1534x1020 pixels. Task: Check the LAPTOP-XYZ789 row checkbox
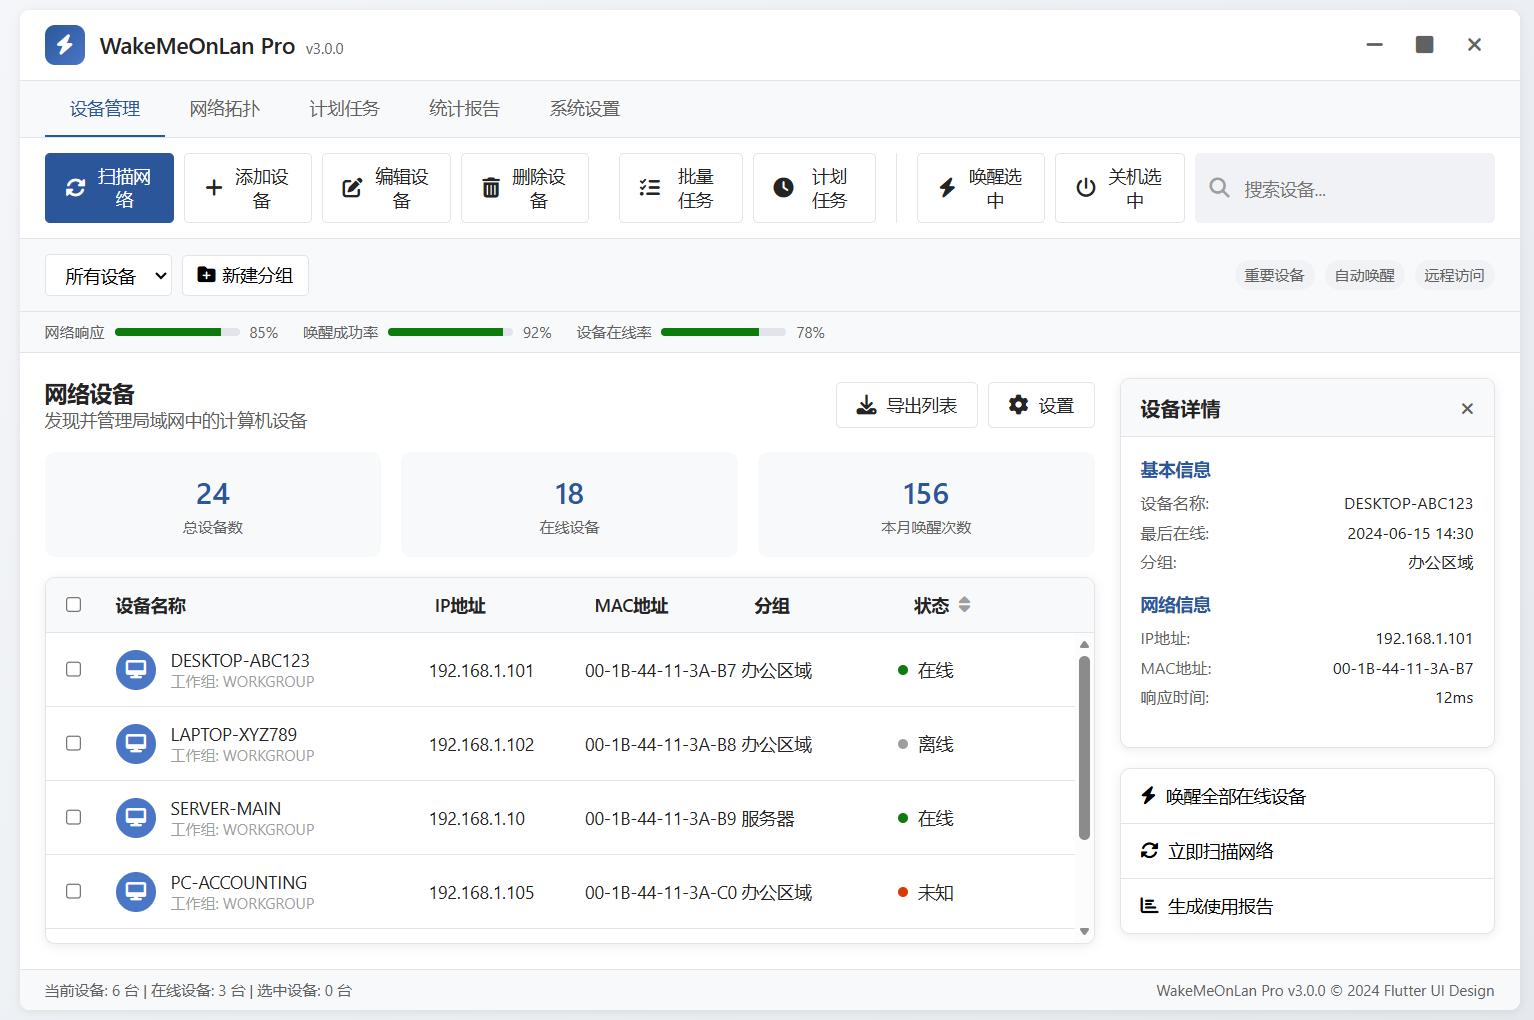coord(73,743)
